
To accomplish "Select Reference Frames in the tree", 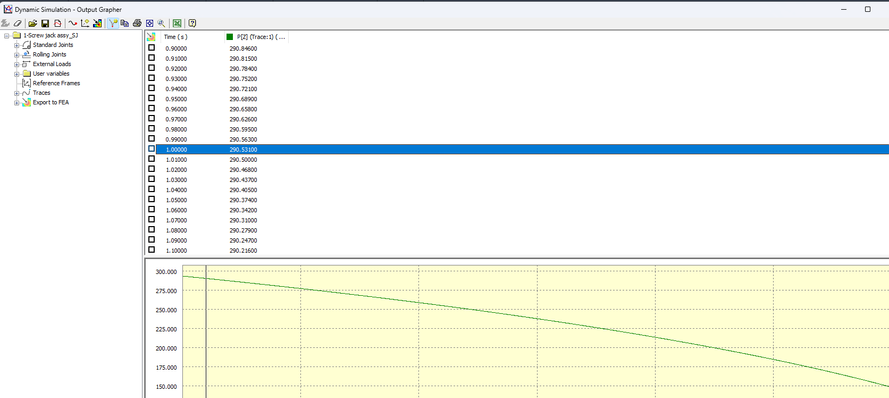I will (x=56, y=83).
